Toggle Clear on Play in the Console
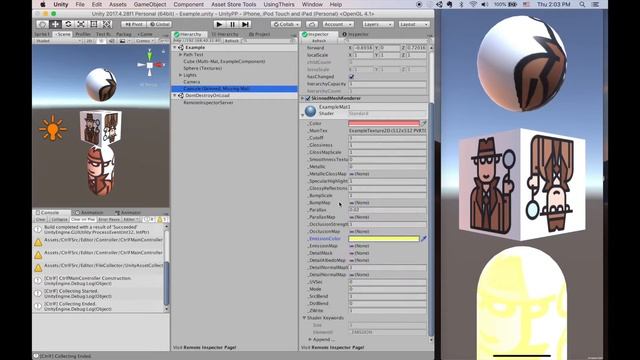Viewport: 640px width, 360px height. 83,220
